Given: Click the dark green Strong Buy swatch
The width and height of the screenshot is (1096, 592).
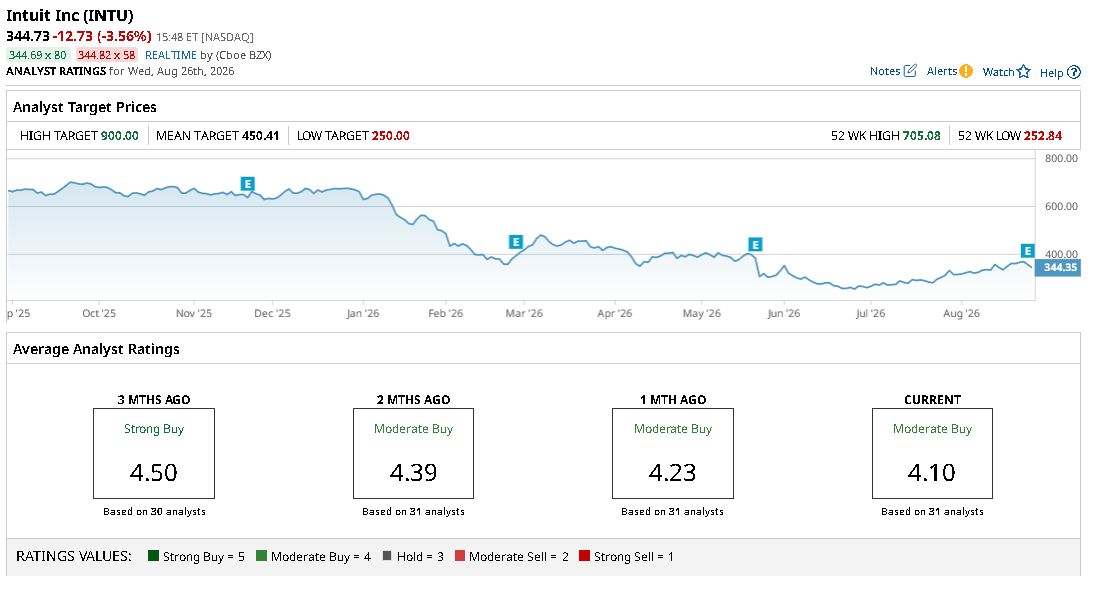Looking at the screenshot, I should (x=154, y=556).
